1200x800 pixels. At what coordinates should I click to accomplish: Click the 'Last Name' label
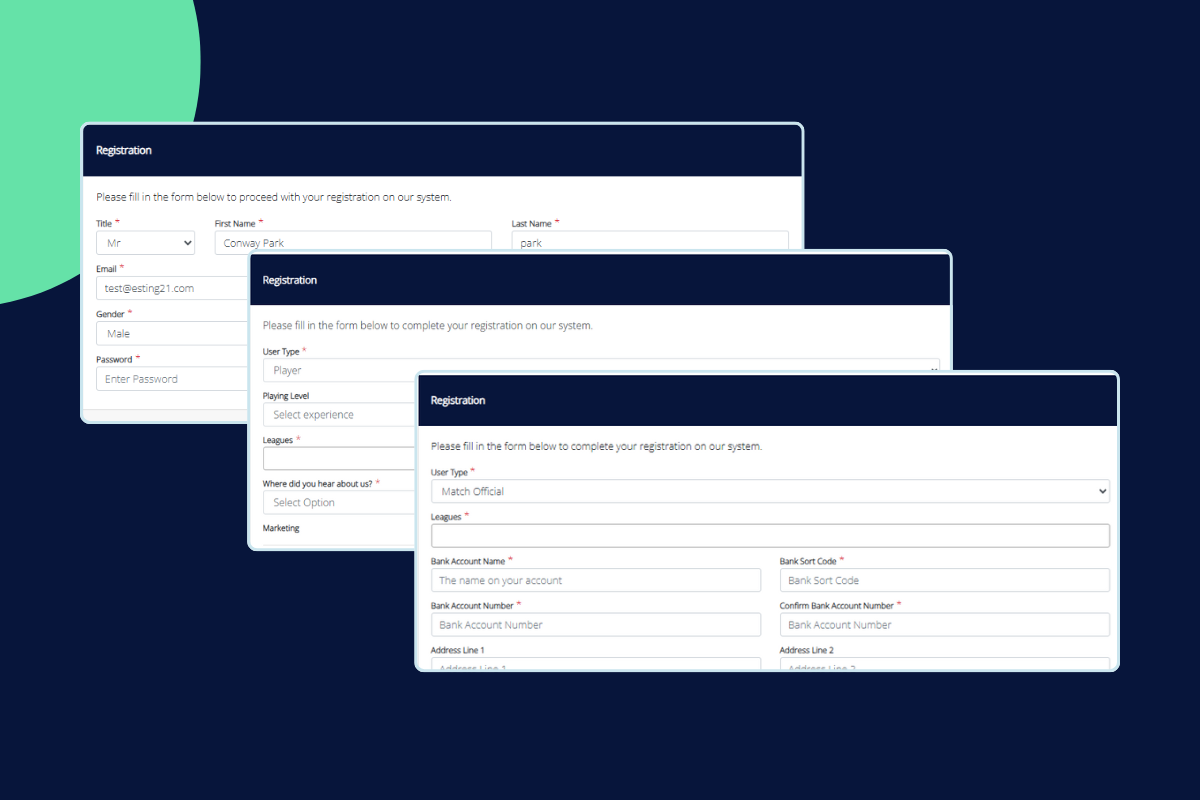(531, 223)
